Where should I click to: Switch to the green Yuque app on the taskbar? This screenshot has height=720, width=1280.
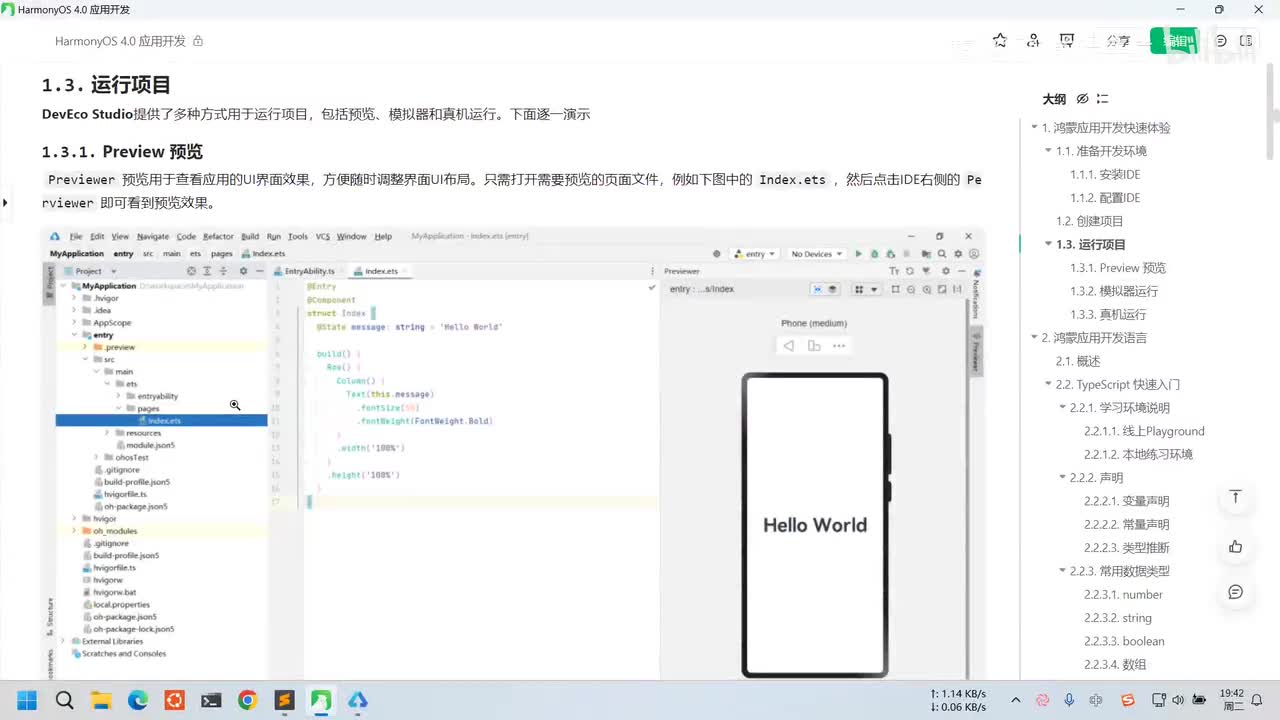321,700
